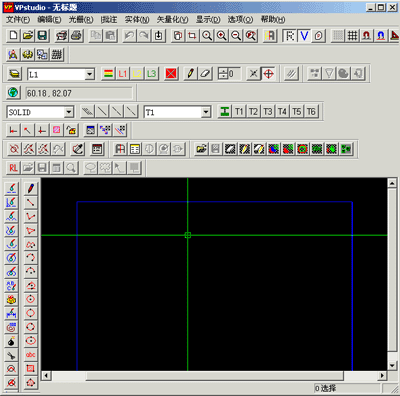Click the RL raster load icon
The image size is (400, 396).
click(13, 168)
